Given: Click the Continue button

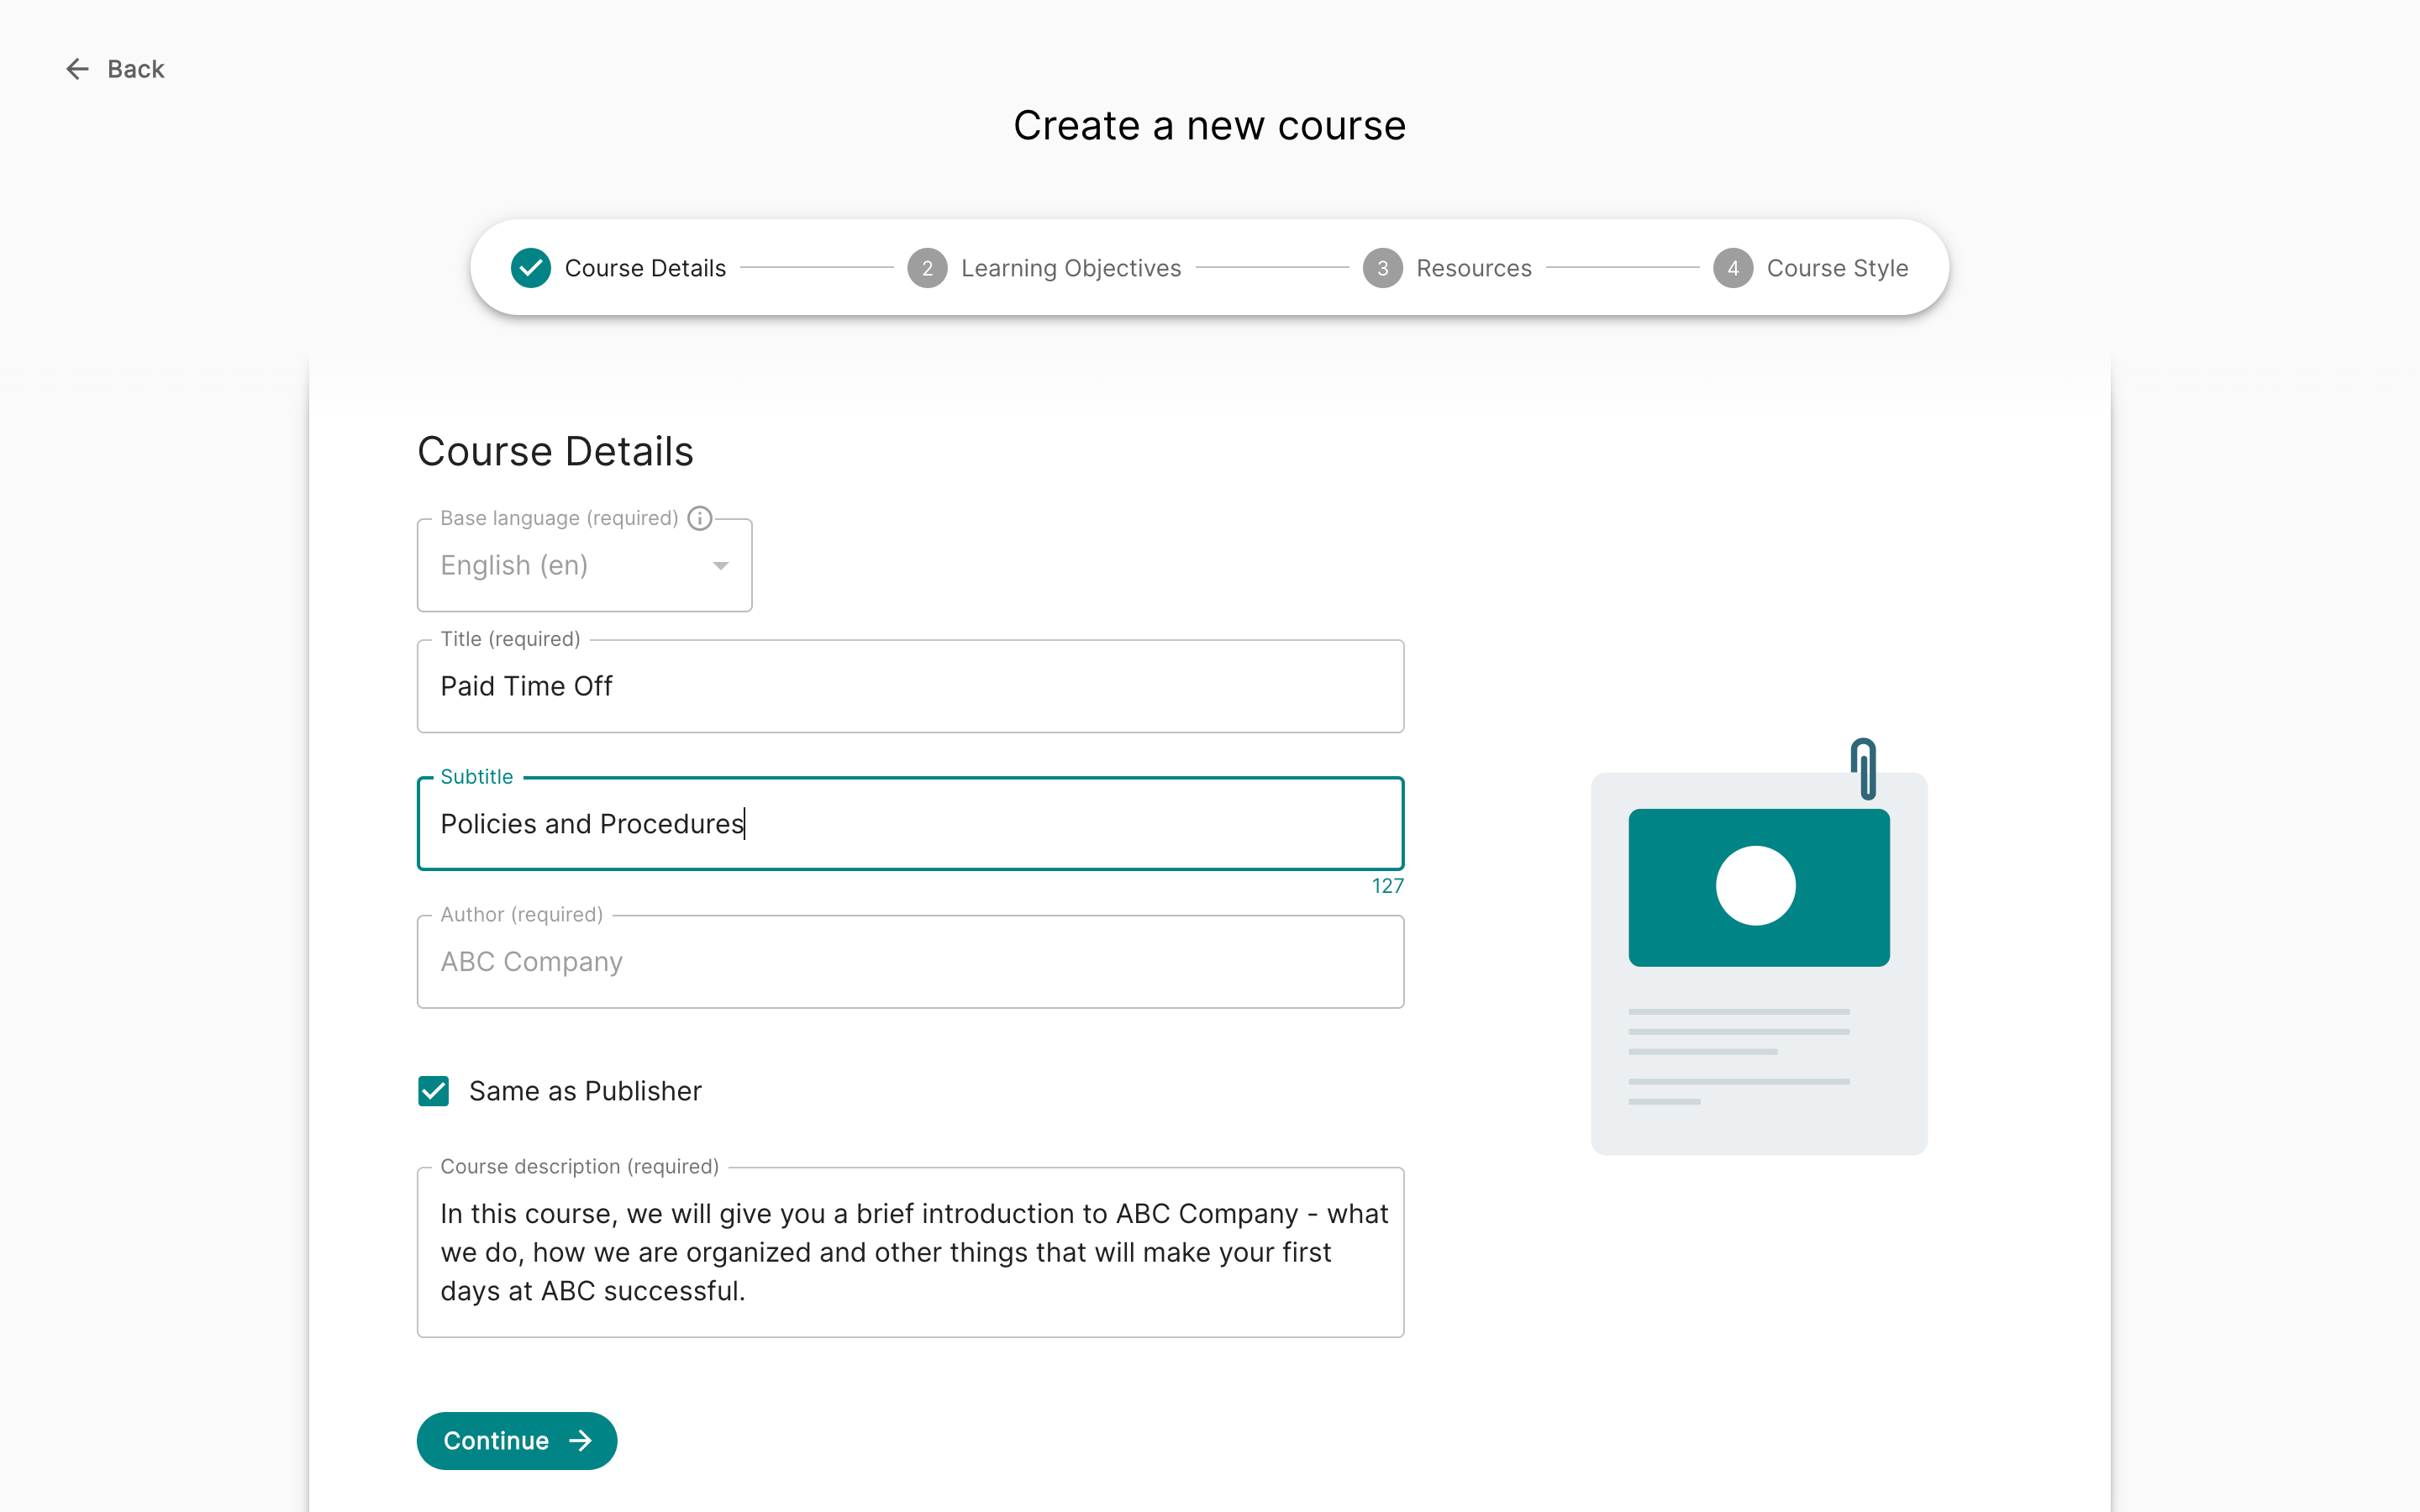Looking at the screenshot, I should [x=516, y=1441].
